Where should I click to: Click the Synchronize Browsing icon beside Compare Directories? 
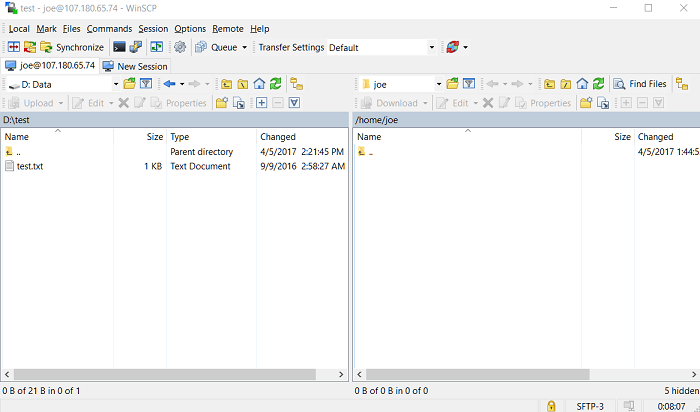coord(30,47)
